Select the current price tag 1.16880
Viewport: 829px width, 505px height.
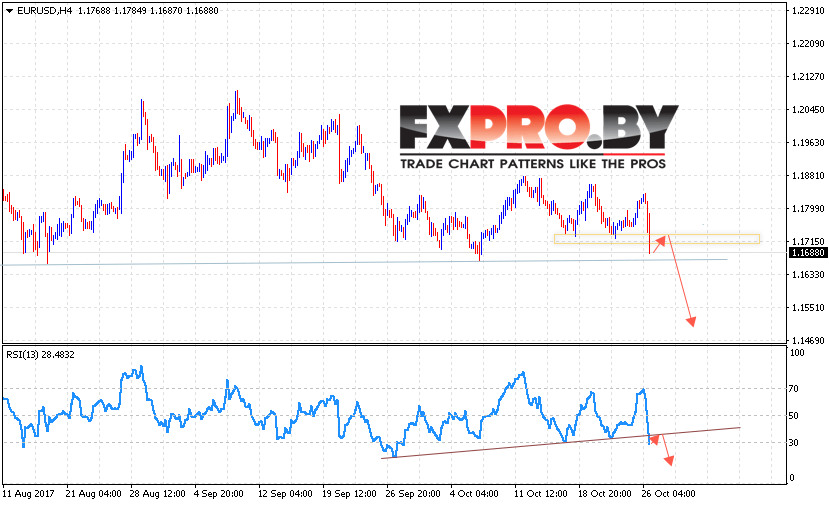point(808,253)
